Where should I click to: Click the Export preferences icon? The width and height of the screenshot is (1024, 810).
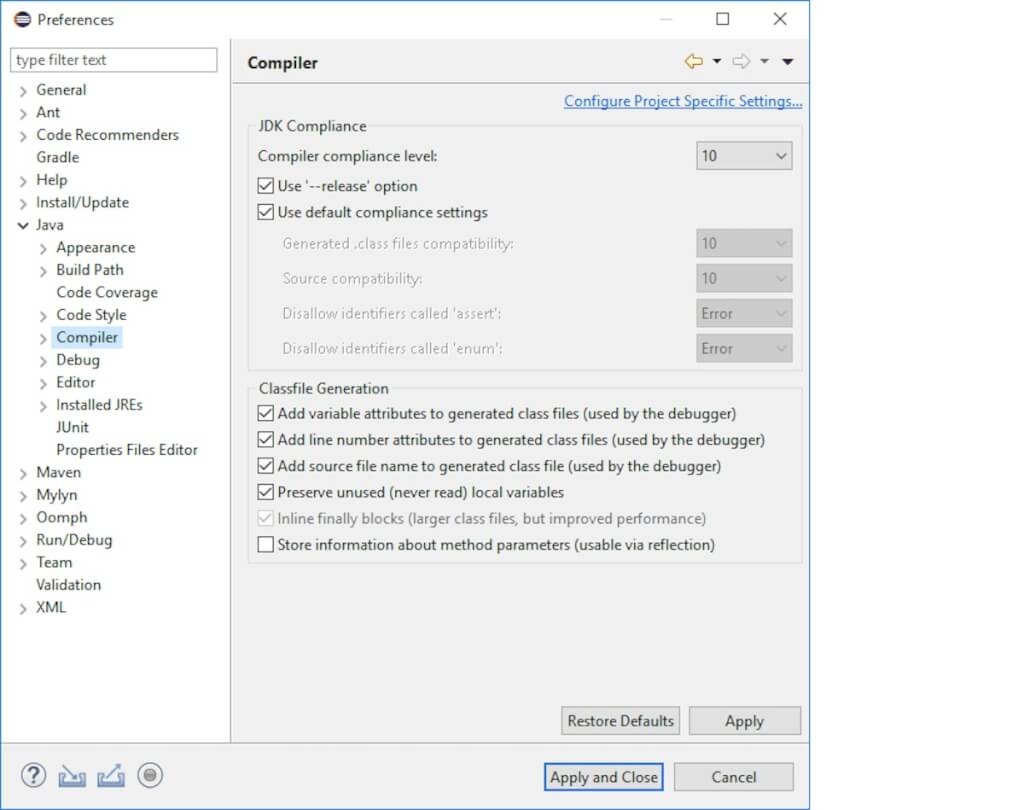(111, 775)
